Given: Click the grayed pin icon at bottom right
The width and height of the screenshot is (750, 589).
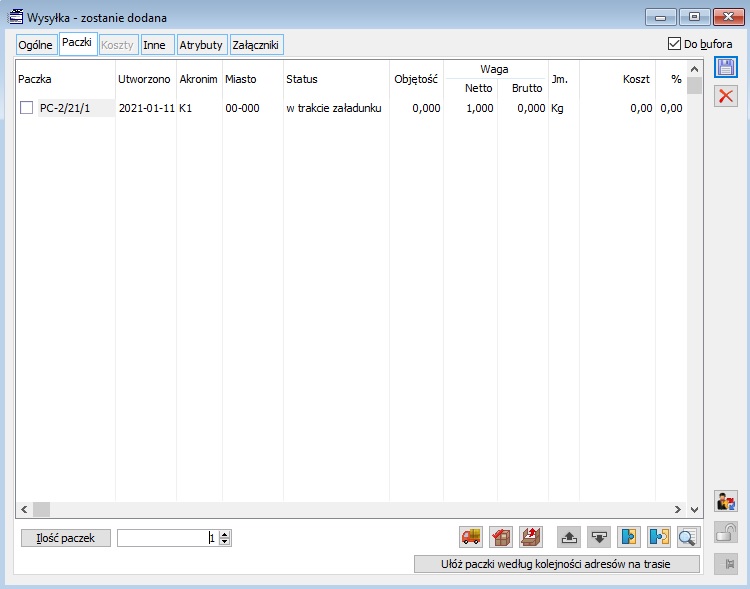Looking at the screenshot, I should pos(726,564).
